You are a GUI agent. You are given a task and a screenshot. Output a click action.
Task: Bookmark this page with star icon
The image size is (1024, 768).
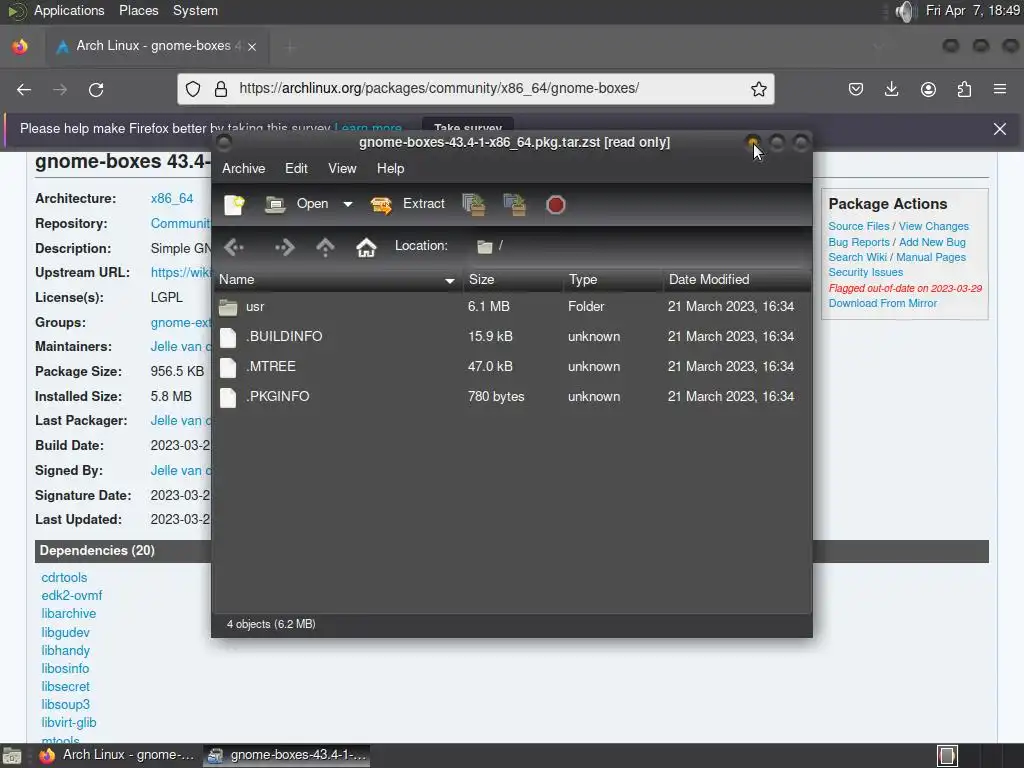pos(758,89)
